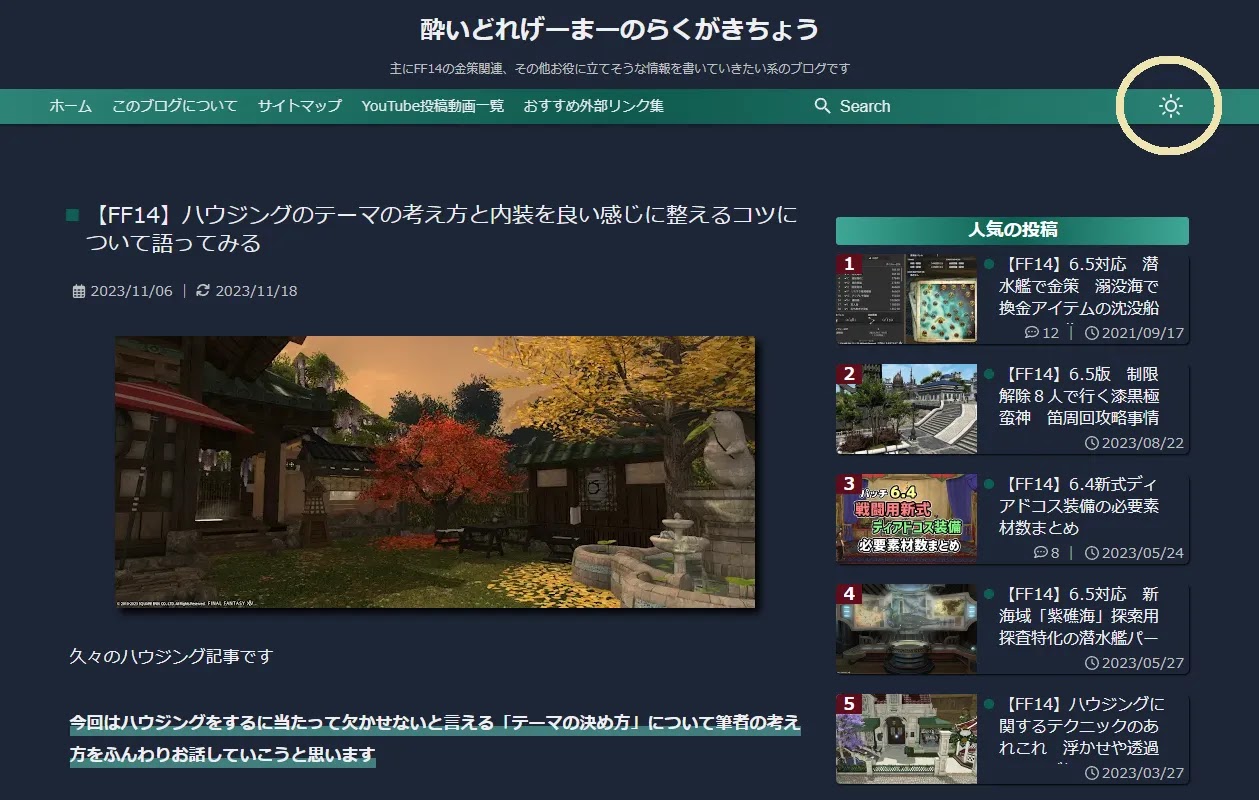Click clock icon beside 2023/05/24

(x=1092, y=553)
